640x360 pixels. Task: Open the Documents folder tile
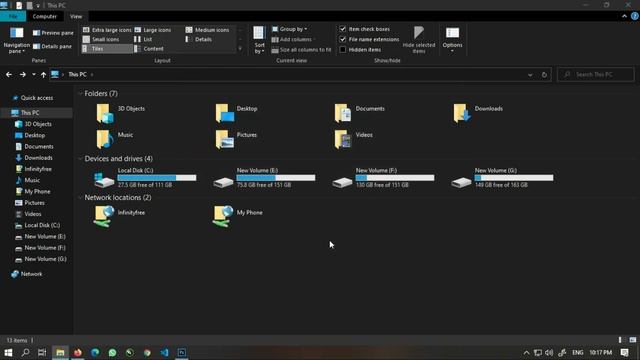click(359, 113)
